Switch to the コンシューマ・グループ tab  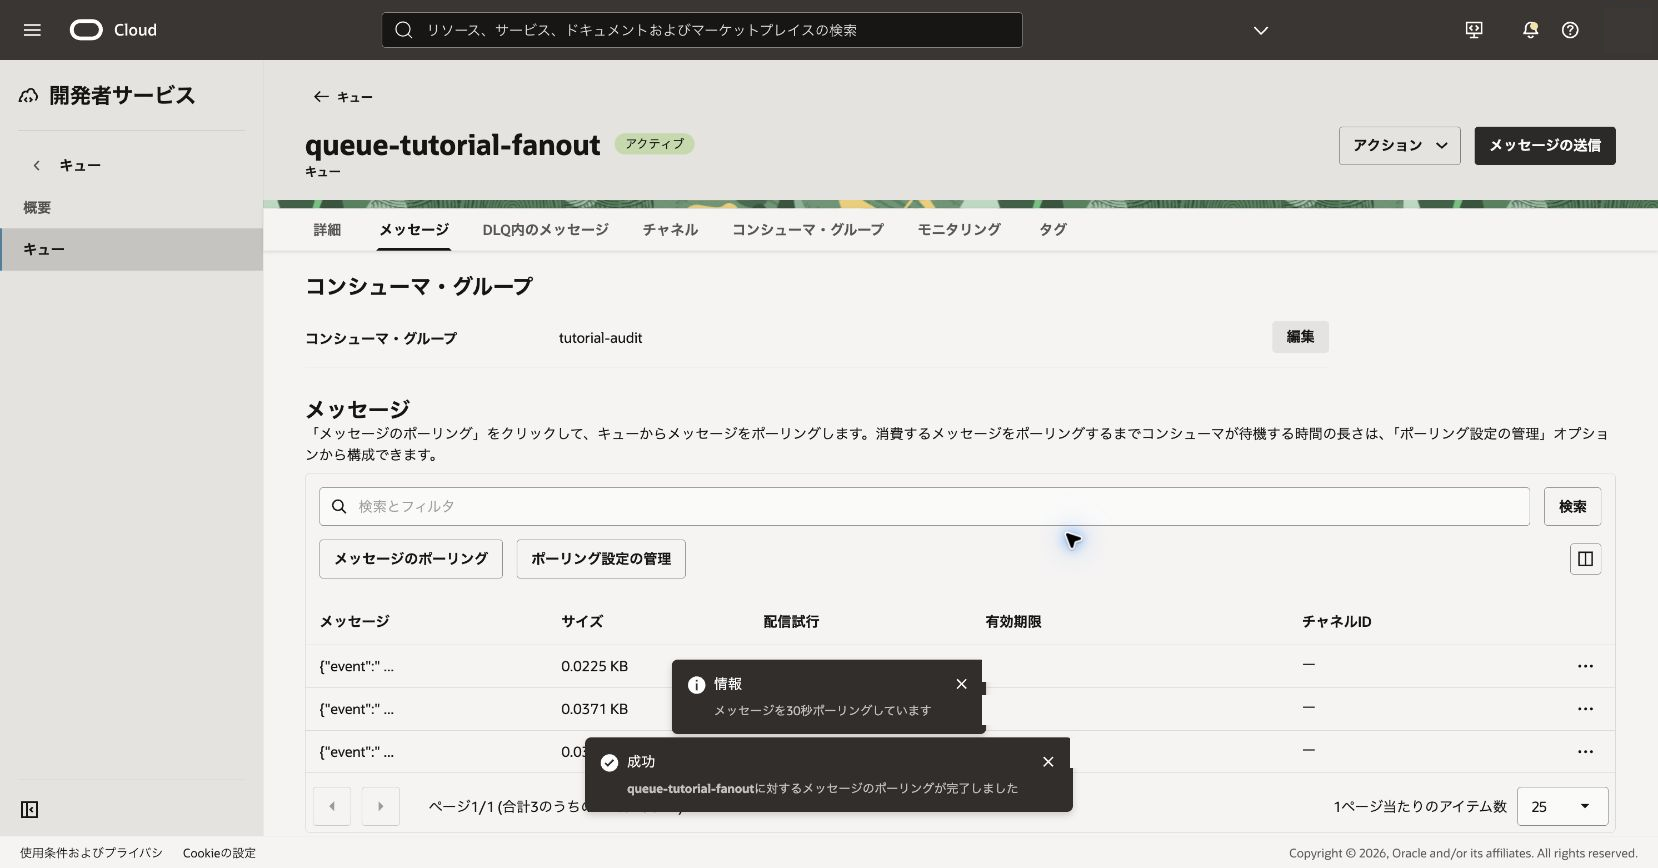click(x=808, y=229)
